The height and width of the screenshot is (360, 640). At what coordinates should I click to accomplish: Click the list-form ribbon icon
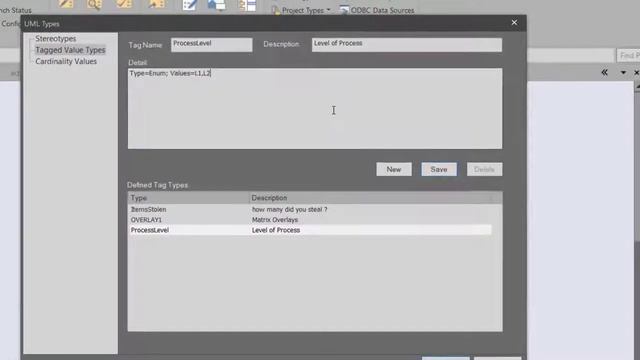pos(247,5)
